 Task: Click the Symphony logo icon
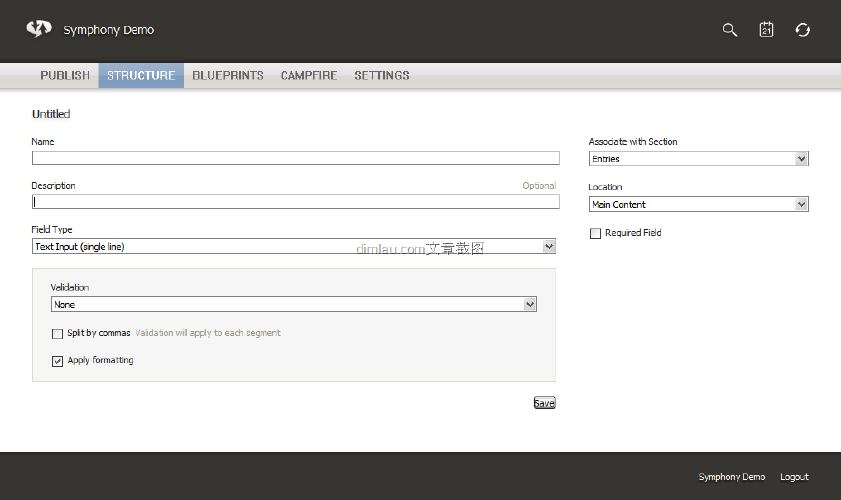[39, 28]
